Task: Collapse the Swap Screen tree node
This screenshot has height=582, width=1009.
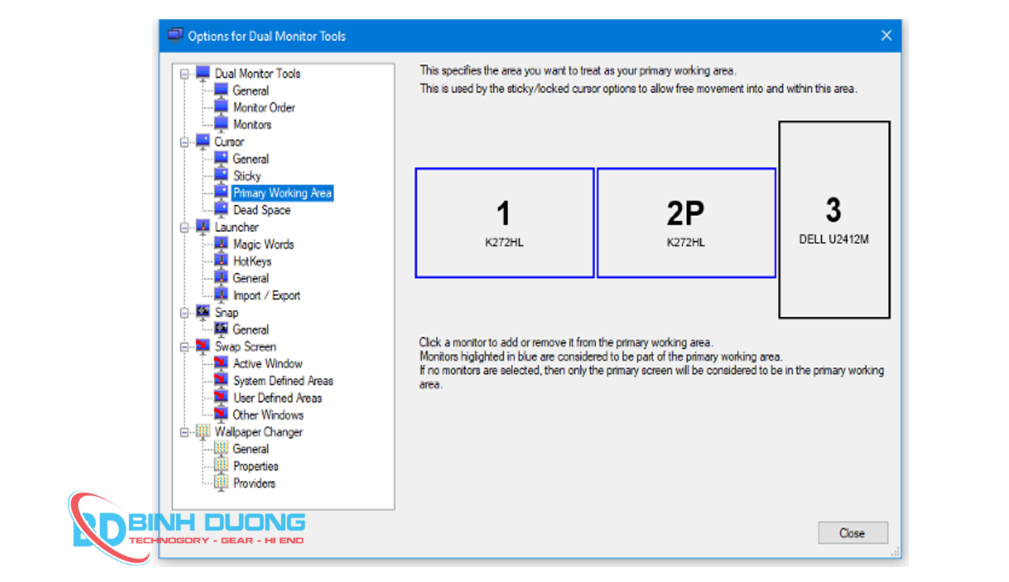Action: pyautogui.click(x=185, y=347)
